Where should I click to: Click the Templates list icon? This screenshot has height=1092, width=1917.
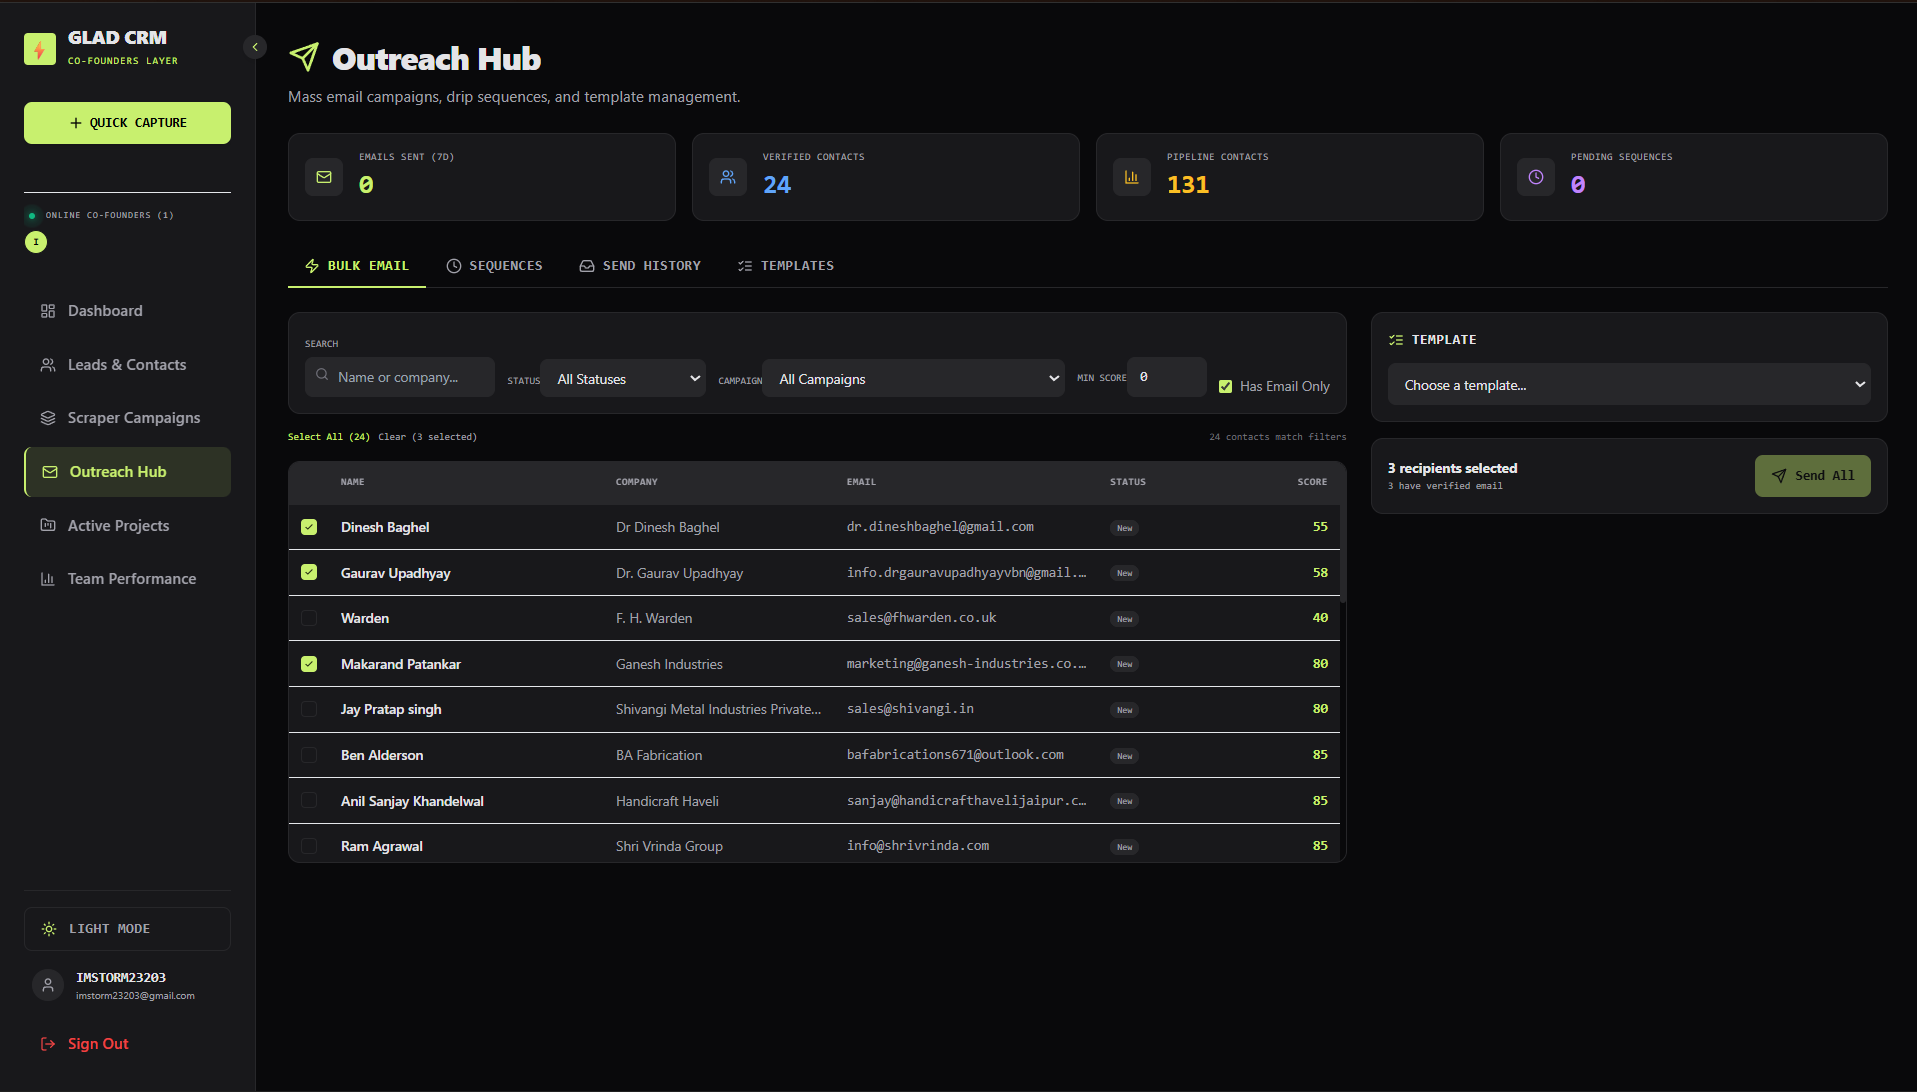(x=745, y=266)
